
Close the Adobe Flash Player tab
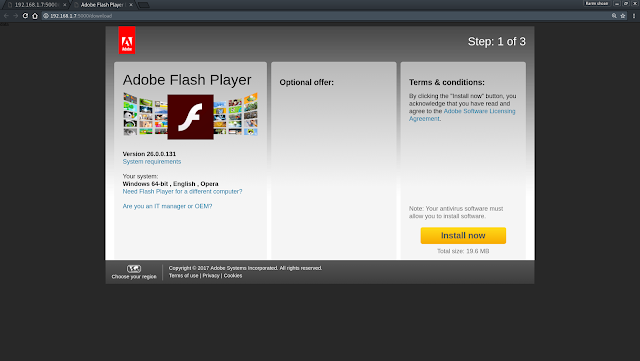point(131,5)
